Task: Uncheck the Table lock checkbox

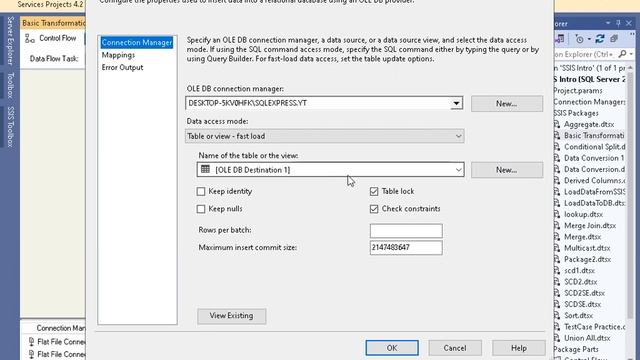Action: [x=374, y=191]
